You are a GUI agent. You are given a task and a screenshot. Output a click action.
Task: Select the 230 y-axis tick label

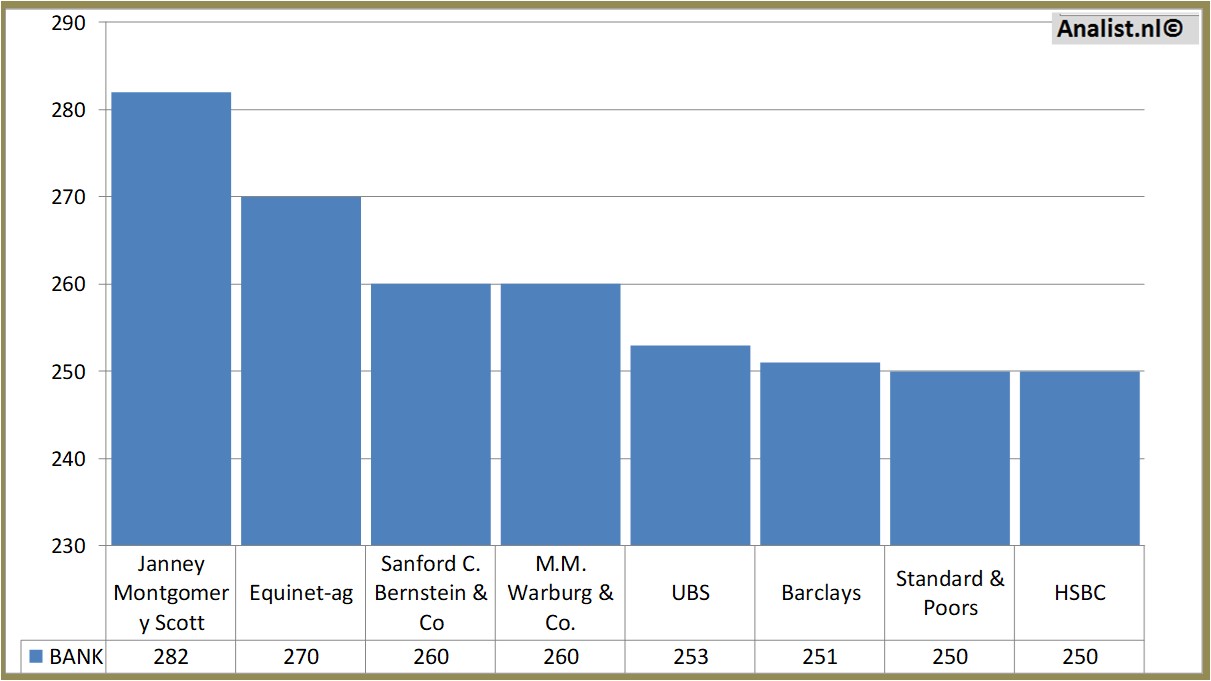tap(68, 546)
